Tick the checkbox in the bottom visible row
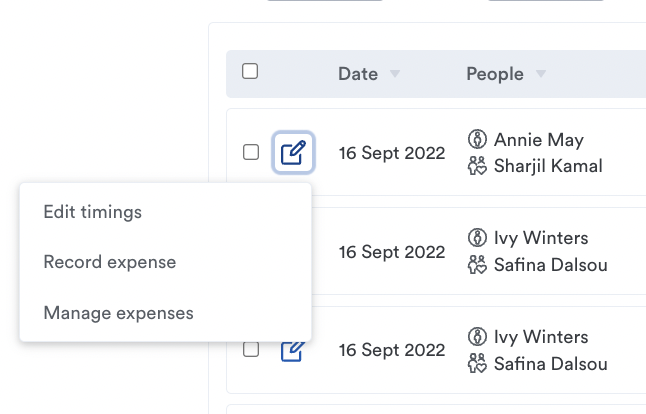This screenshot has height=414, width=646. click(x=251, y=349)
